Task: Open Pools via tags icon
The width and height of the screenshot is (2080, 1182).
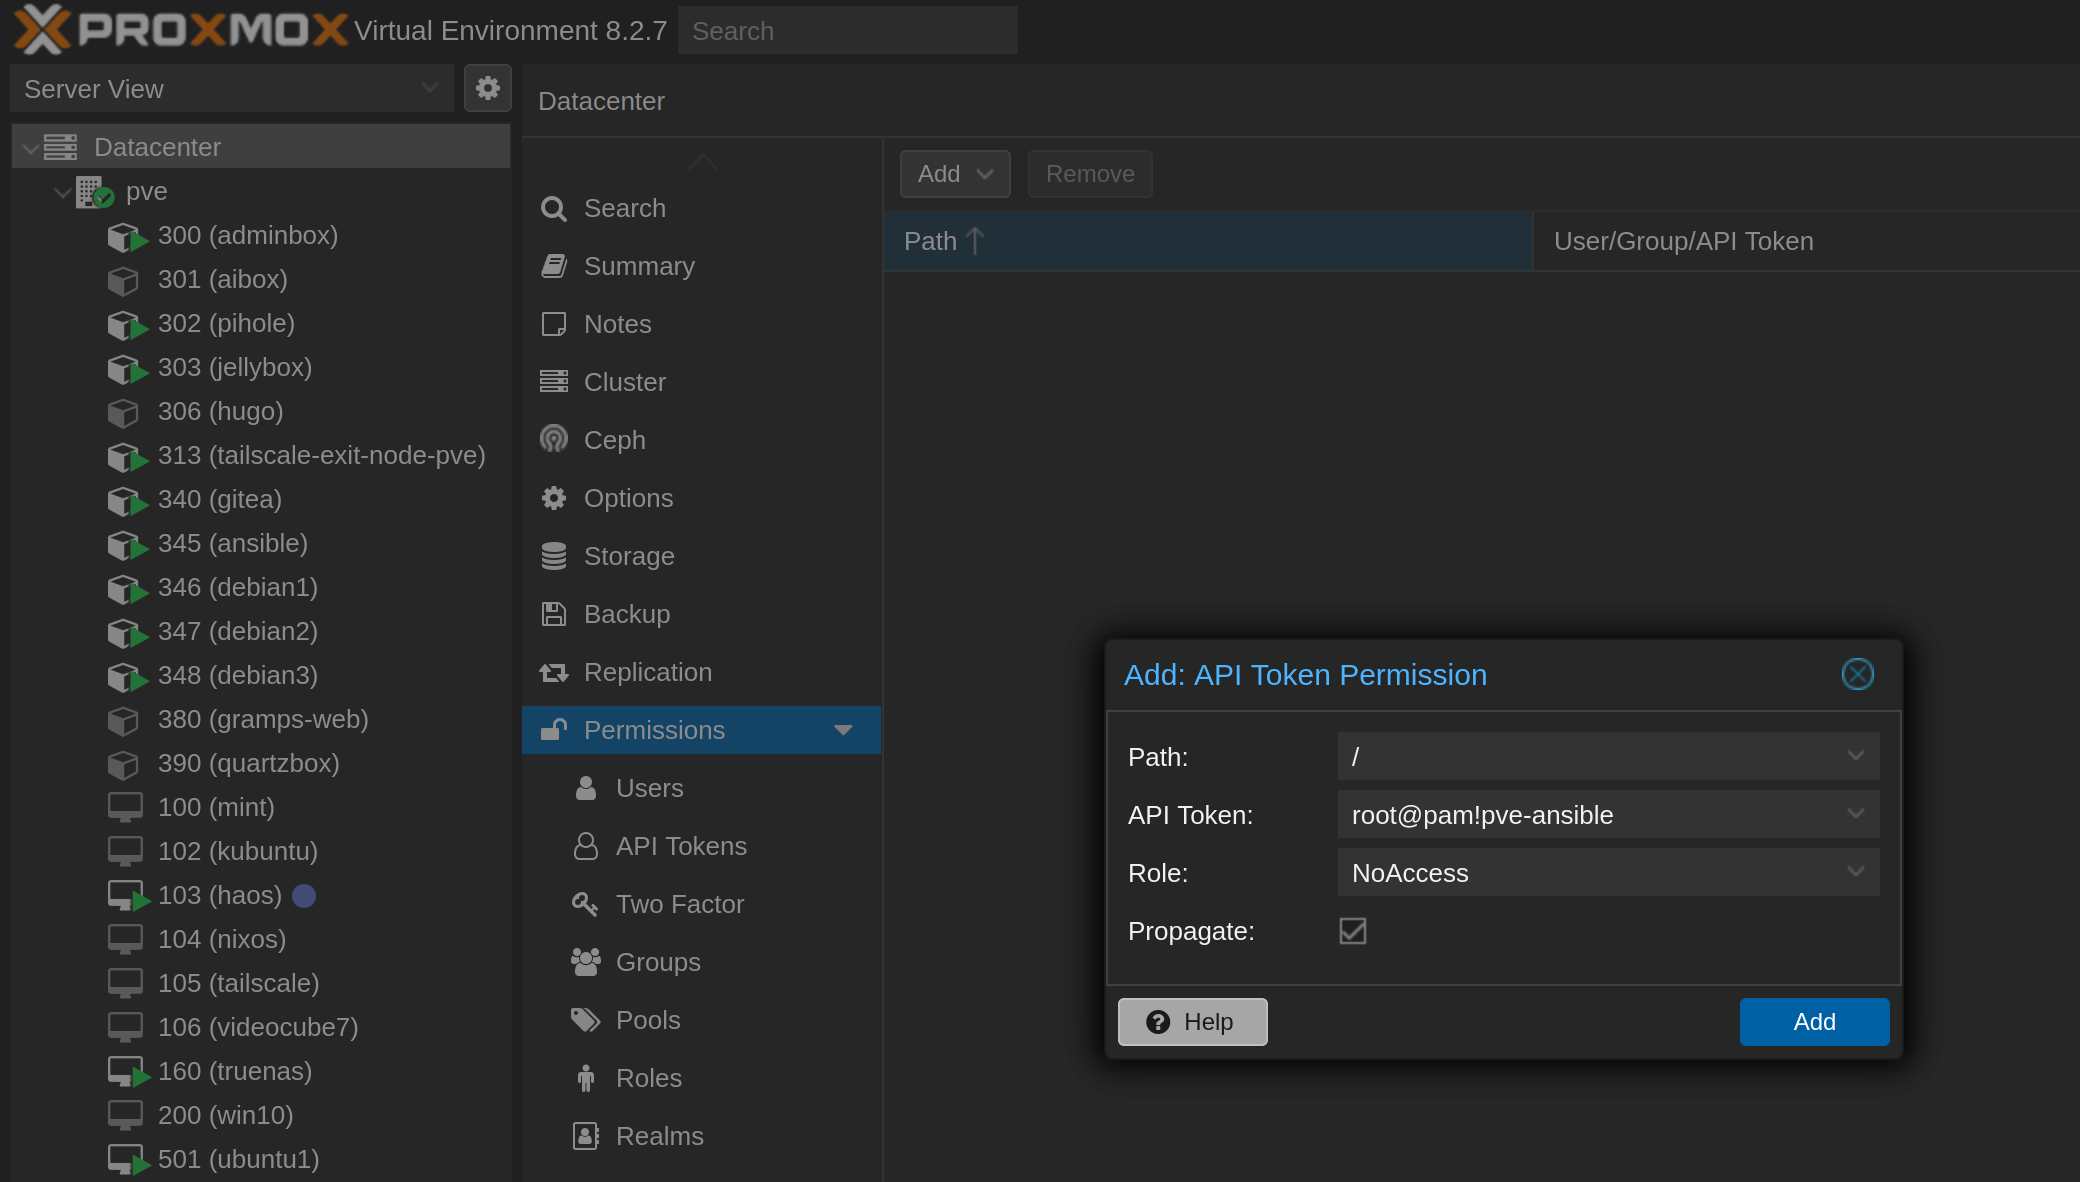Action: point(585,1020)
